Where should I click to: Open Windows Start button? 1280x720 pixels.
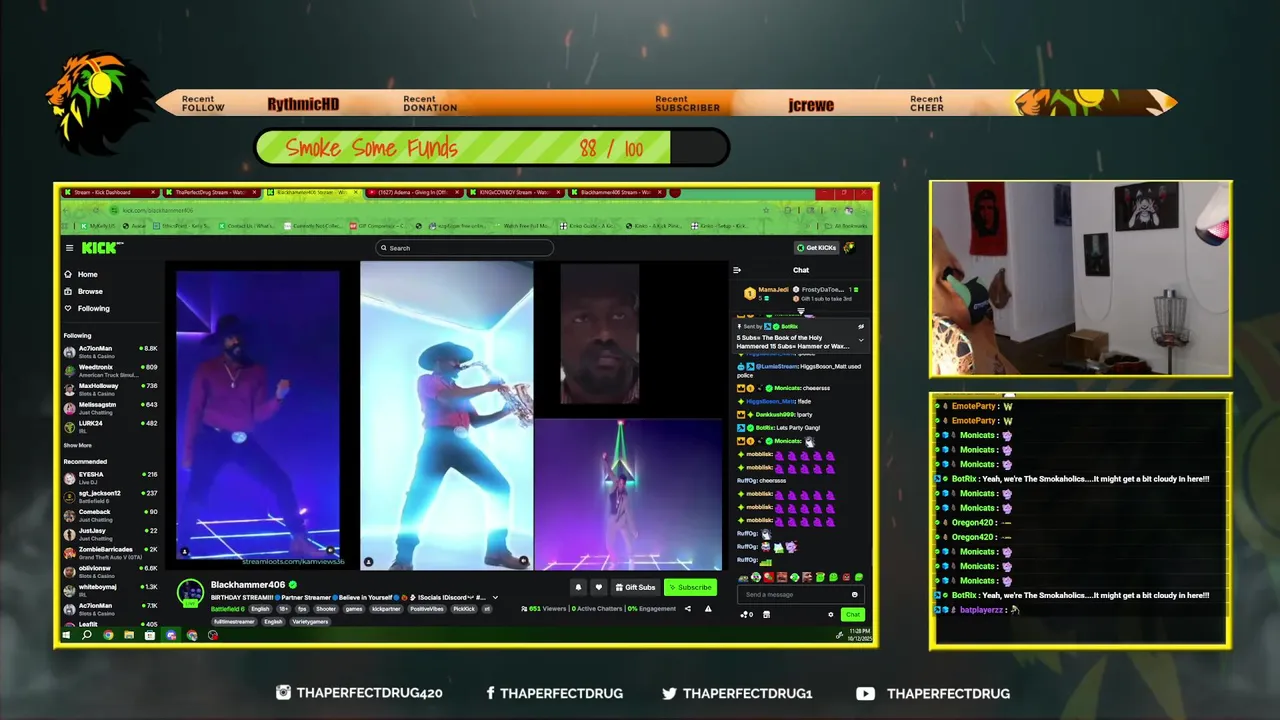(x=66, y=635)
